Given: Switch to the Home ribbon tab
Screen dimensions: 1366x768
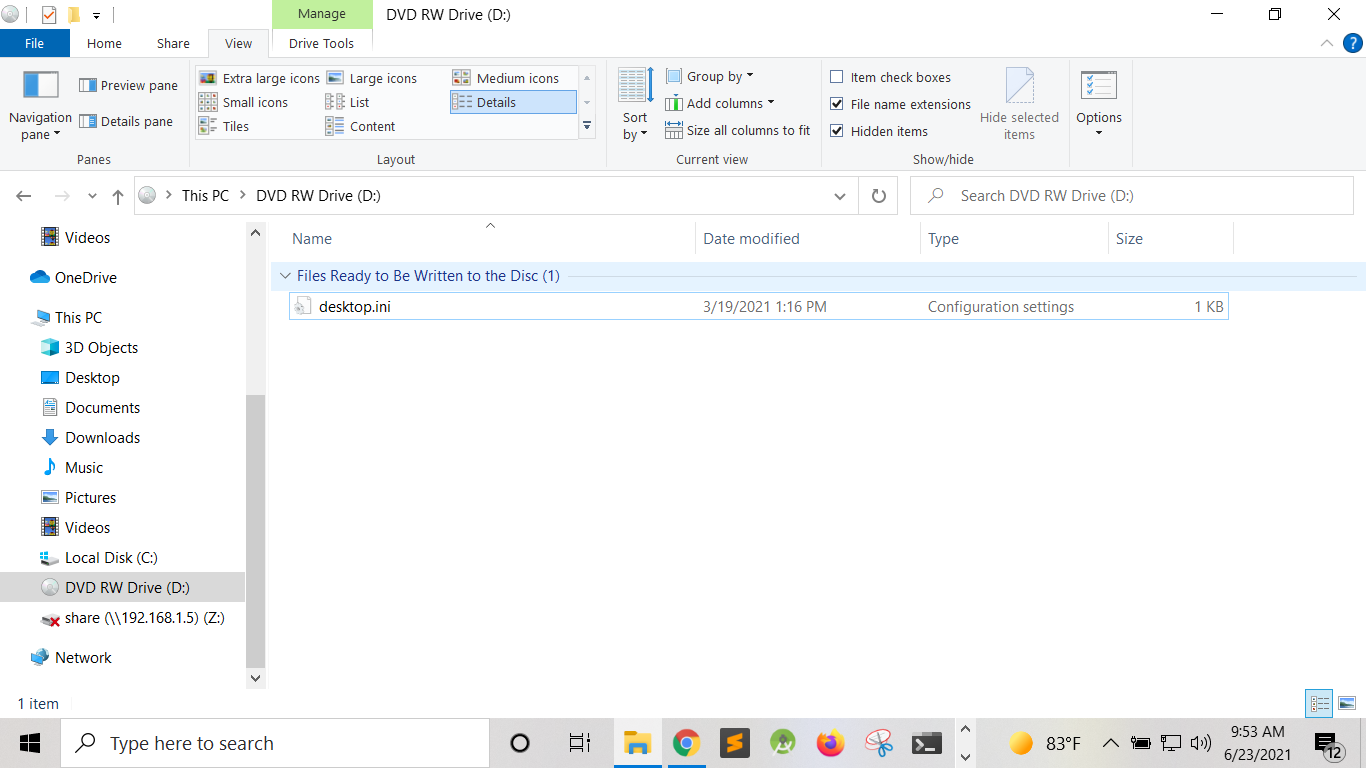Looking at the screenshot, I should [104, 43].
